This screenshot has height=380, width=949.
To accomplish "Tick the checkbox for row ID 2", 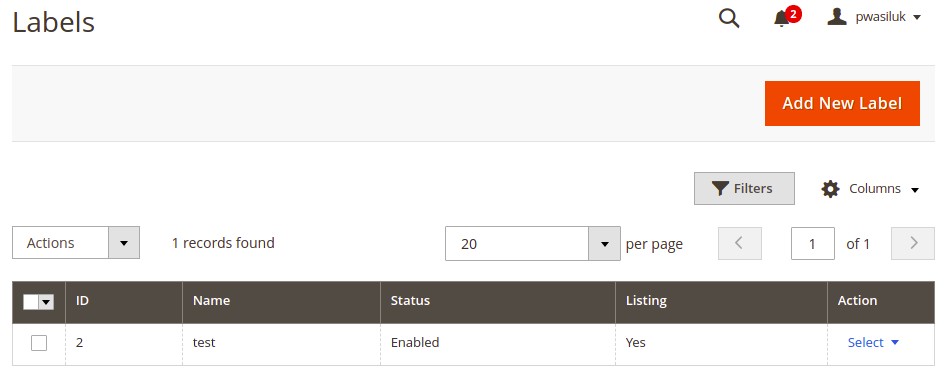I will pos(39,343).
